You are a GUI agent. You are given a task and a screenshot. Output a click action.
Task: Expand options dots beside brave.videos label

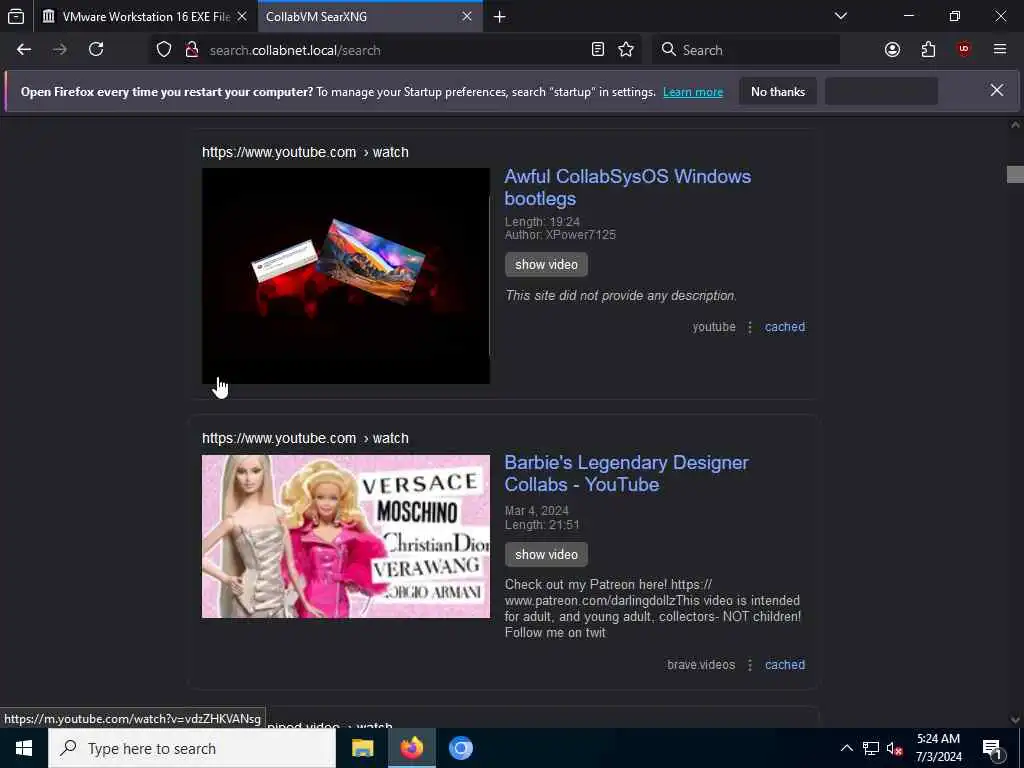[750, 665]
